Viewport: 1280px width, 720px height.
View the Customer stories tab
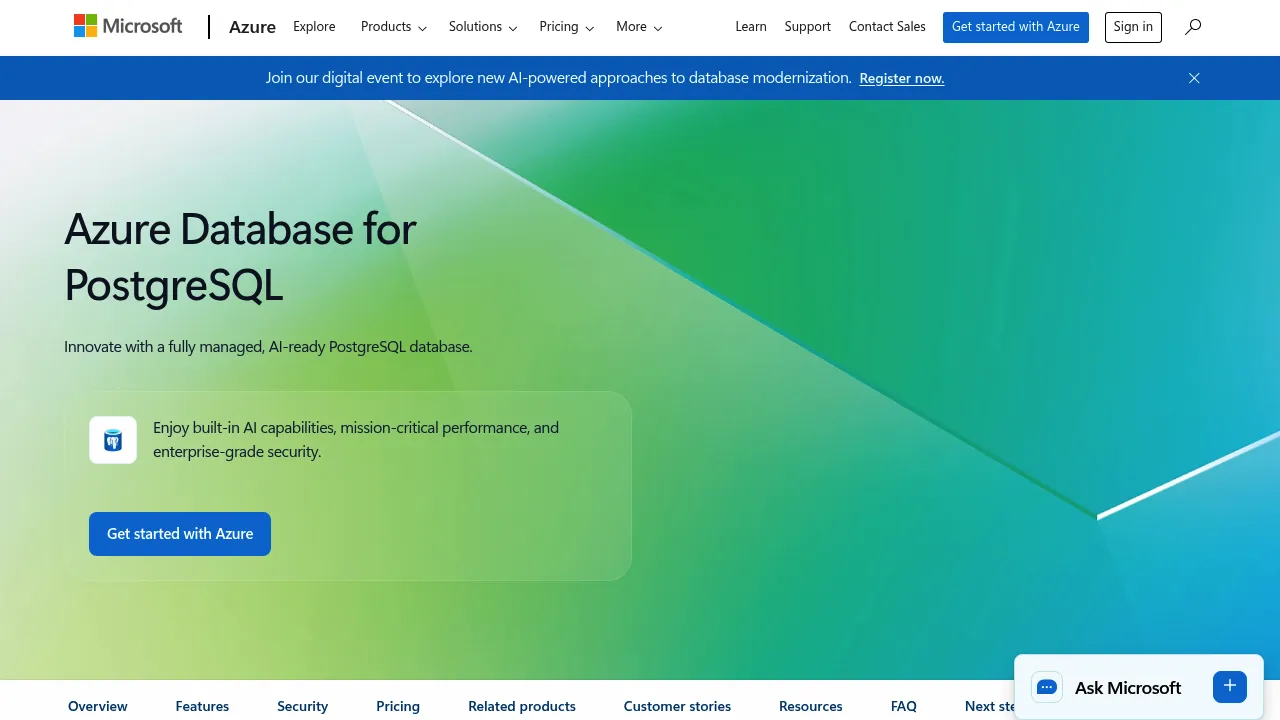tap(677, 706)
